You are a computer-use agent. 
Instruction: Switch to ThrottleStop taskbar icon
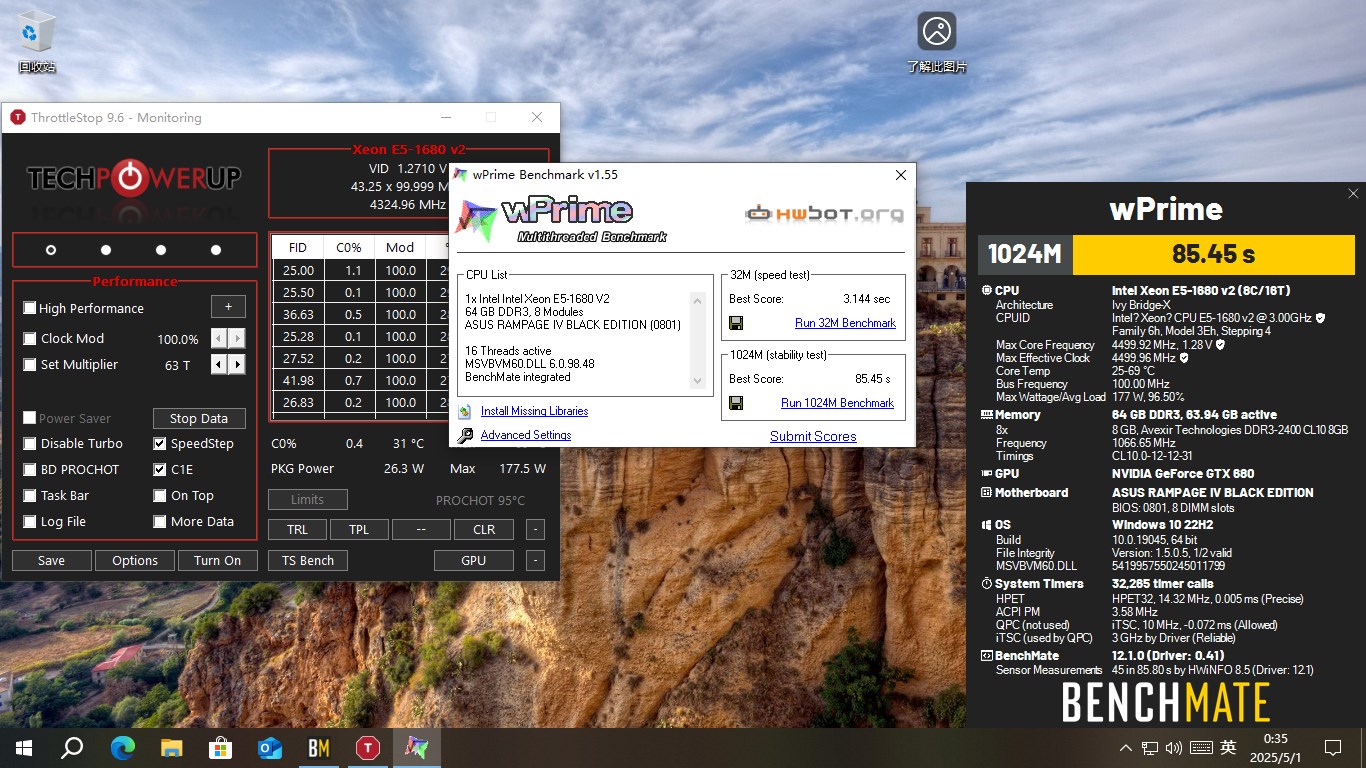[368, 748]
